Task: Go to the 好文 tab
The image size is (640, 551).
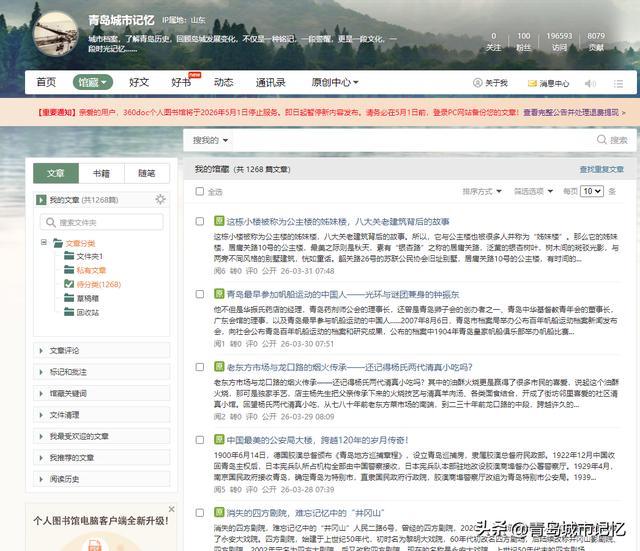Action: pos(139,82)
